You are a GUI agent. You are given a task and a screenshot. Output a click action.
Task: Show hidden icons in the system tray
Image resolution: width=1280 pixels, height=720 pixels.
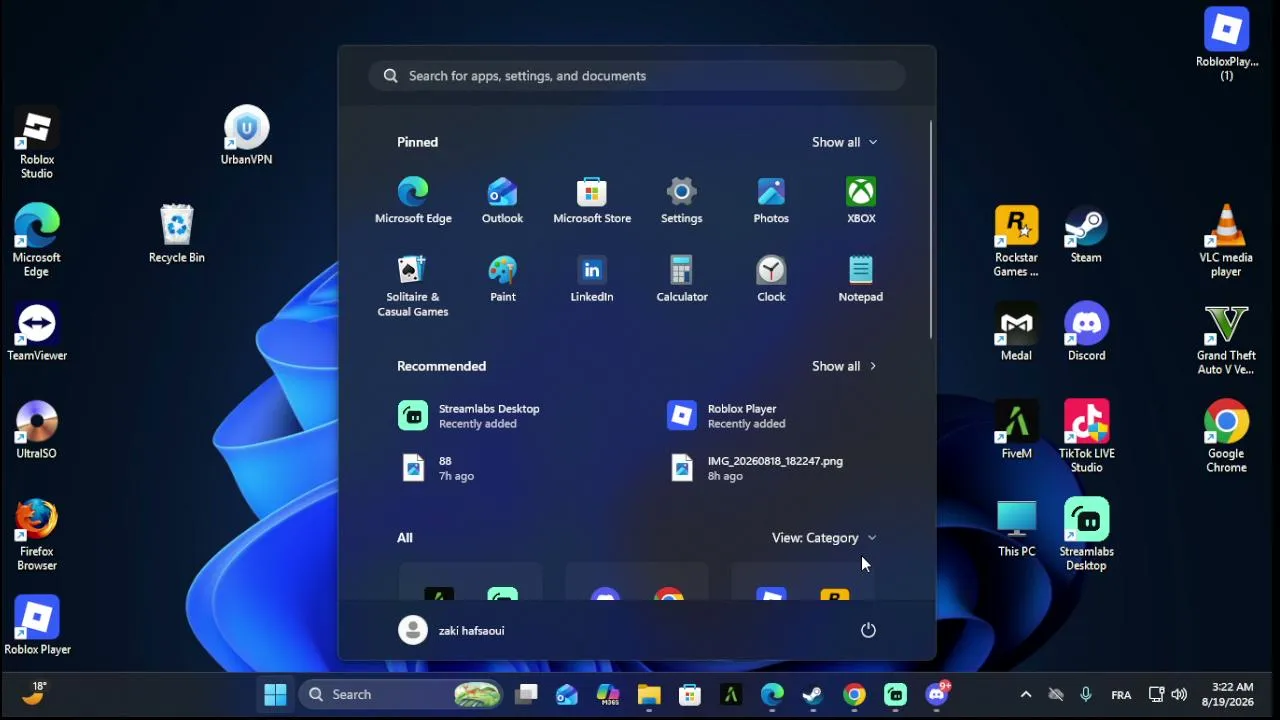point(1025,694)
